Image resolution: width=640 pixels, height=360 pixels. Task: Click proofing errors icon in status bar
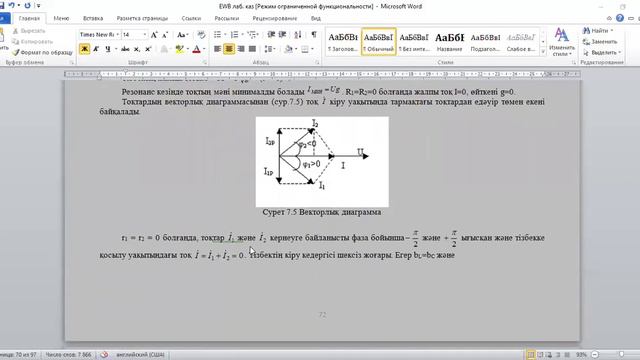pos(104,355)
